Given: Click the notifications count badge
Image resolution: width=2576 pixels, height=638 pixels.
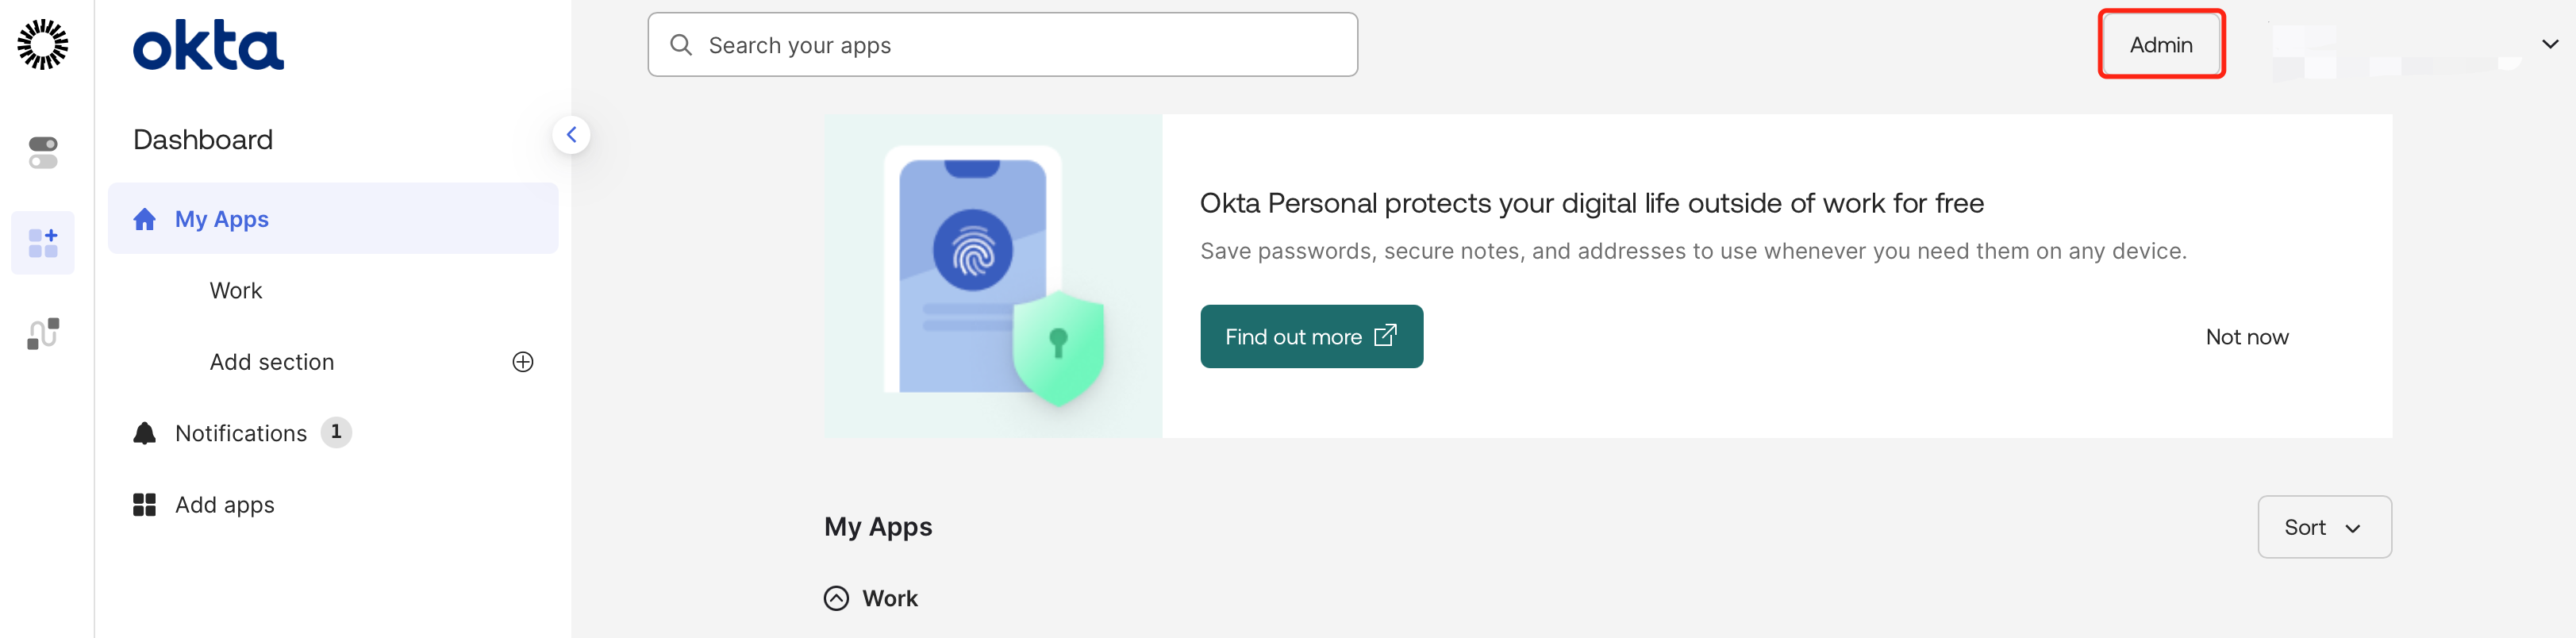Looking at the screenshot, I should [x=336, y=432].
